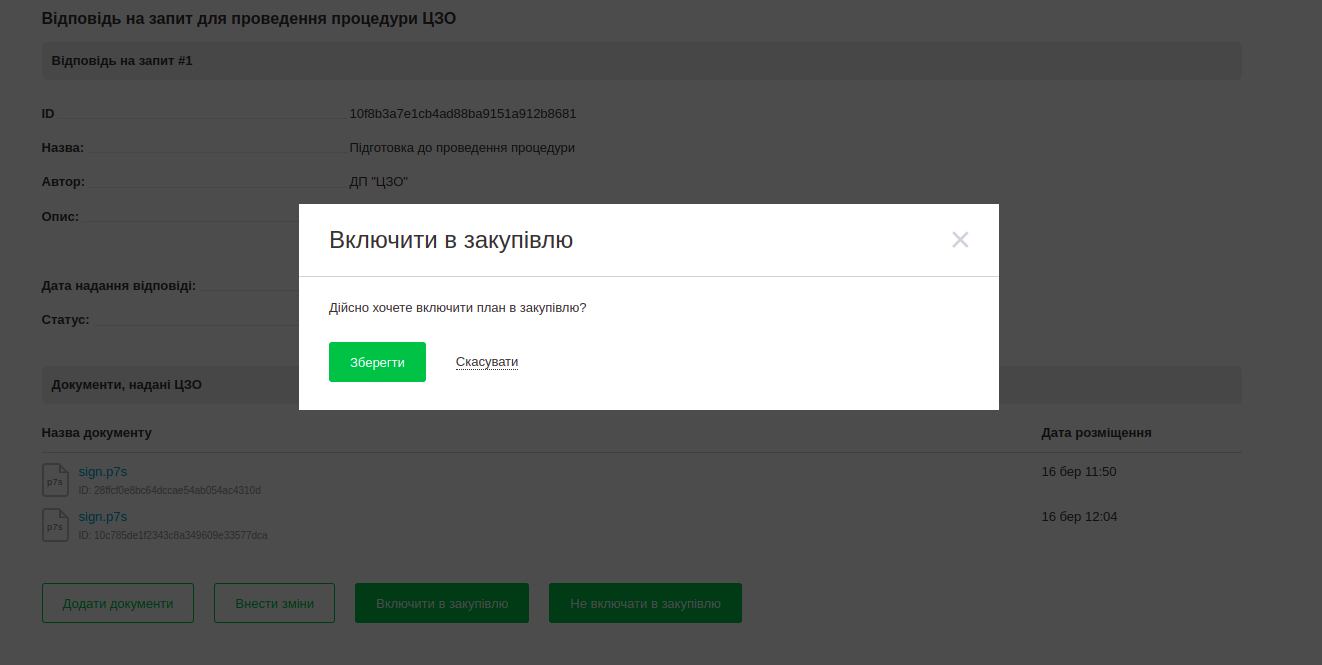Click p7s file icon for document dated 12:04
Screen dimensions: 1322x665
55,525
